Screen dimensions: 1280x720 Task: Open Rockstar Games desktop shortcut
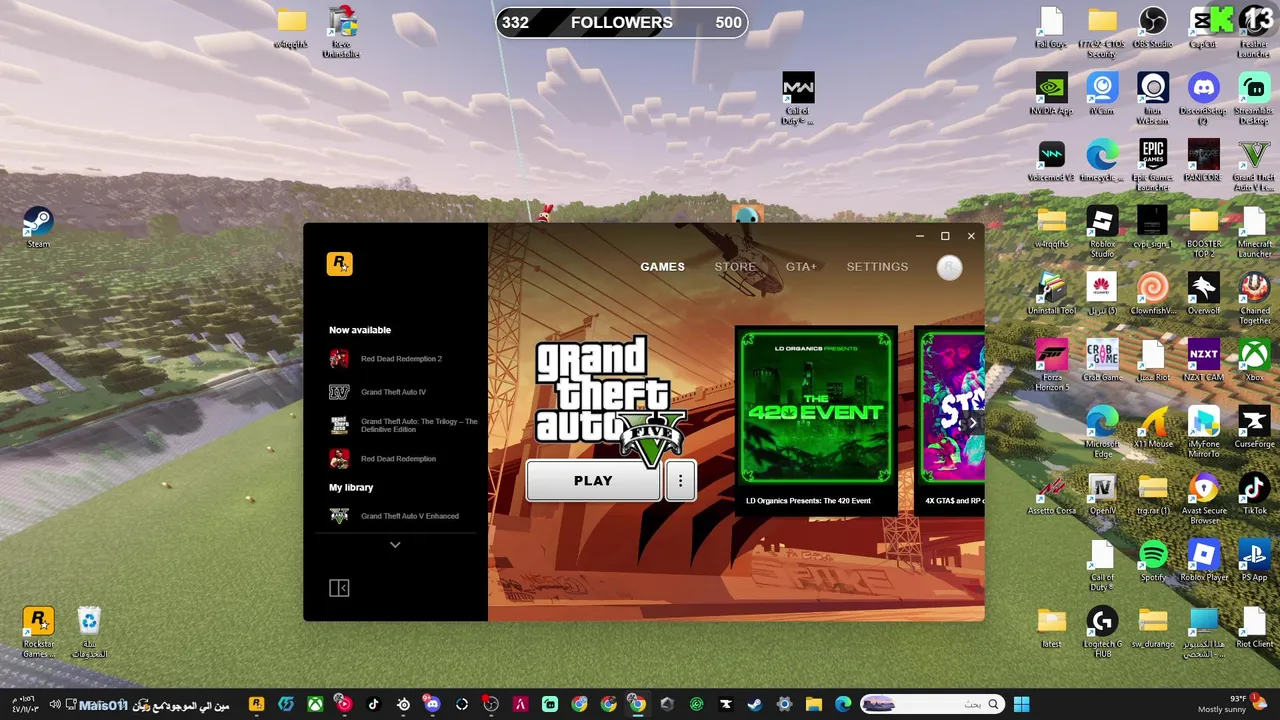point(38,632)
